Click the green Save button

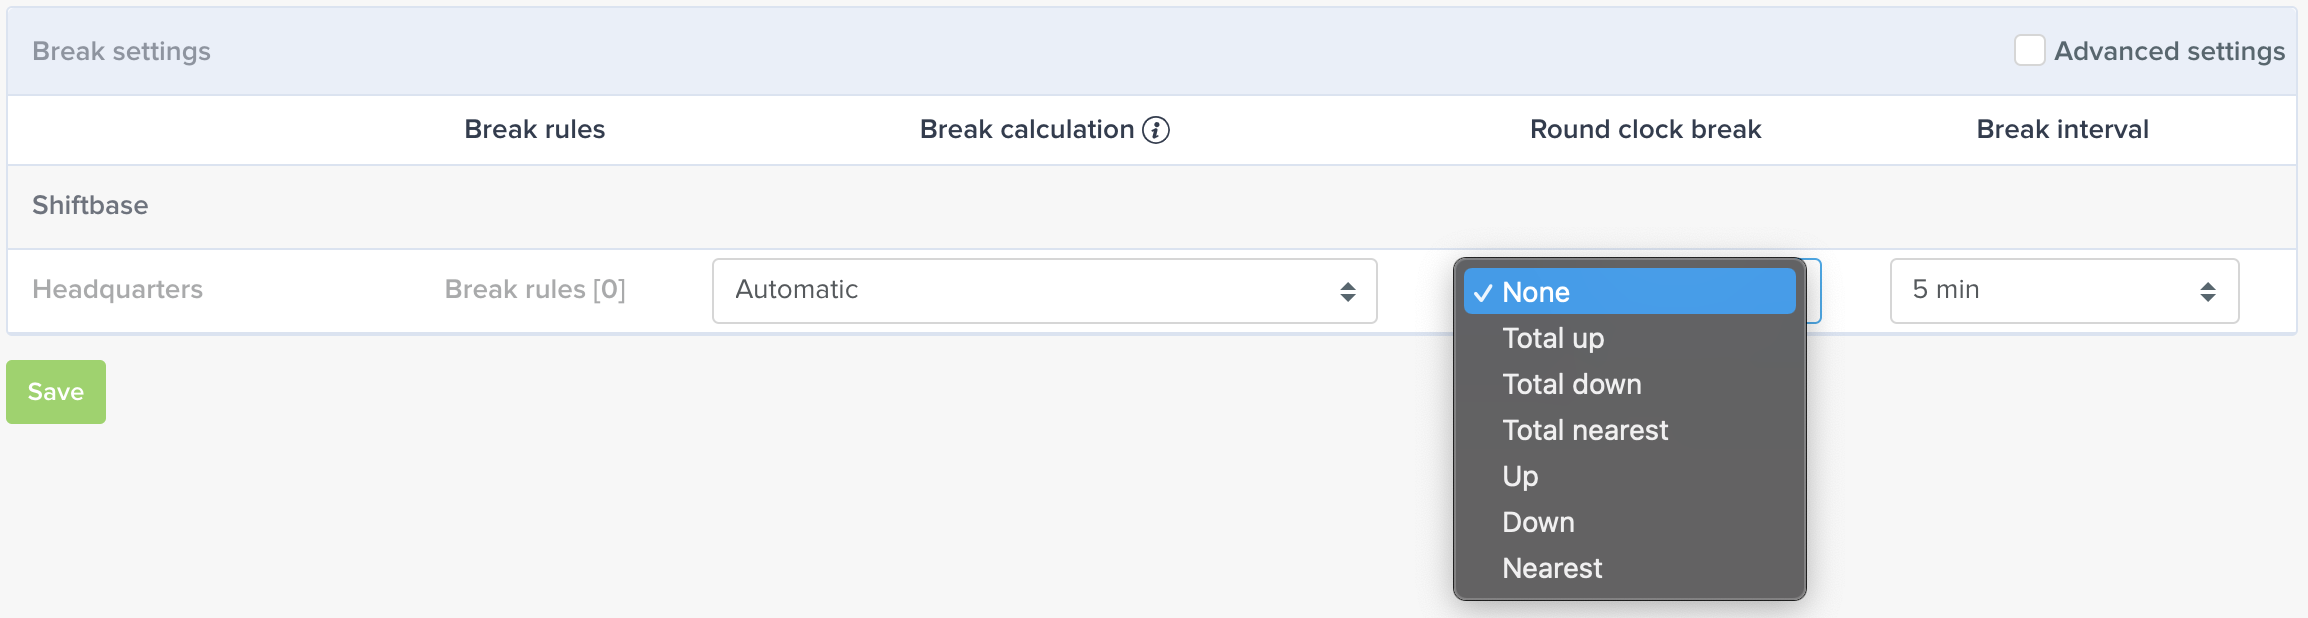(56, 392)
